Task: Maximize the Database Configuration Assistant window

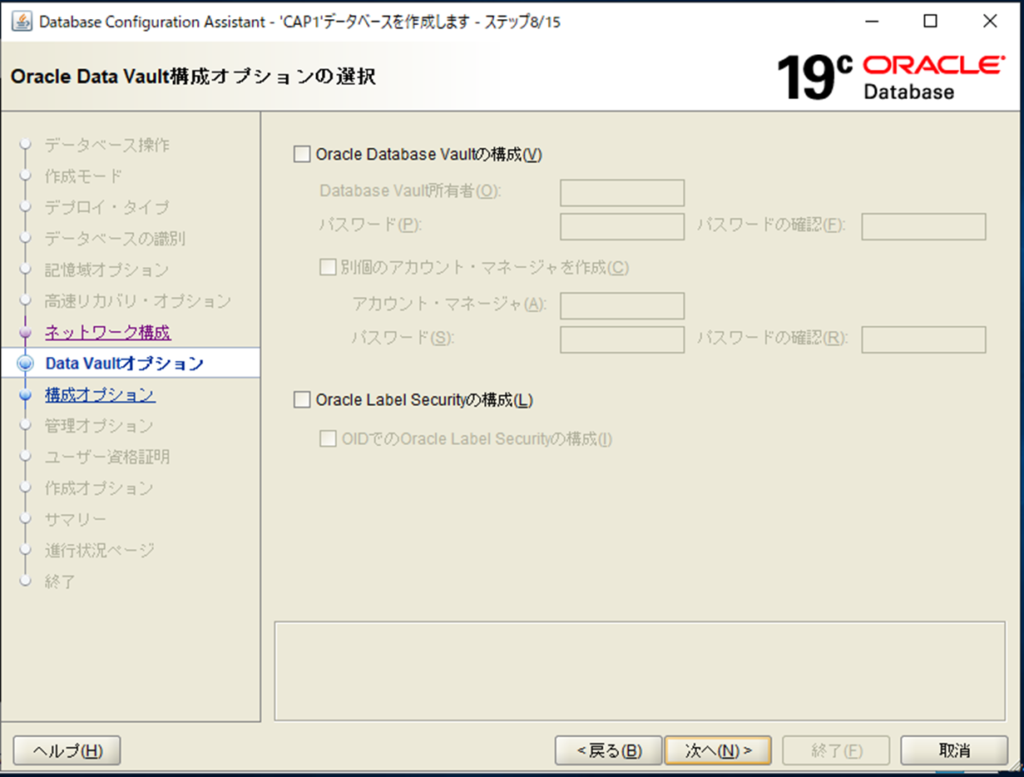Action: coord(930,22)
